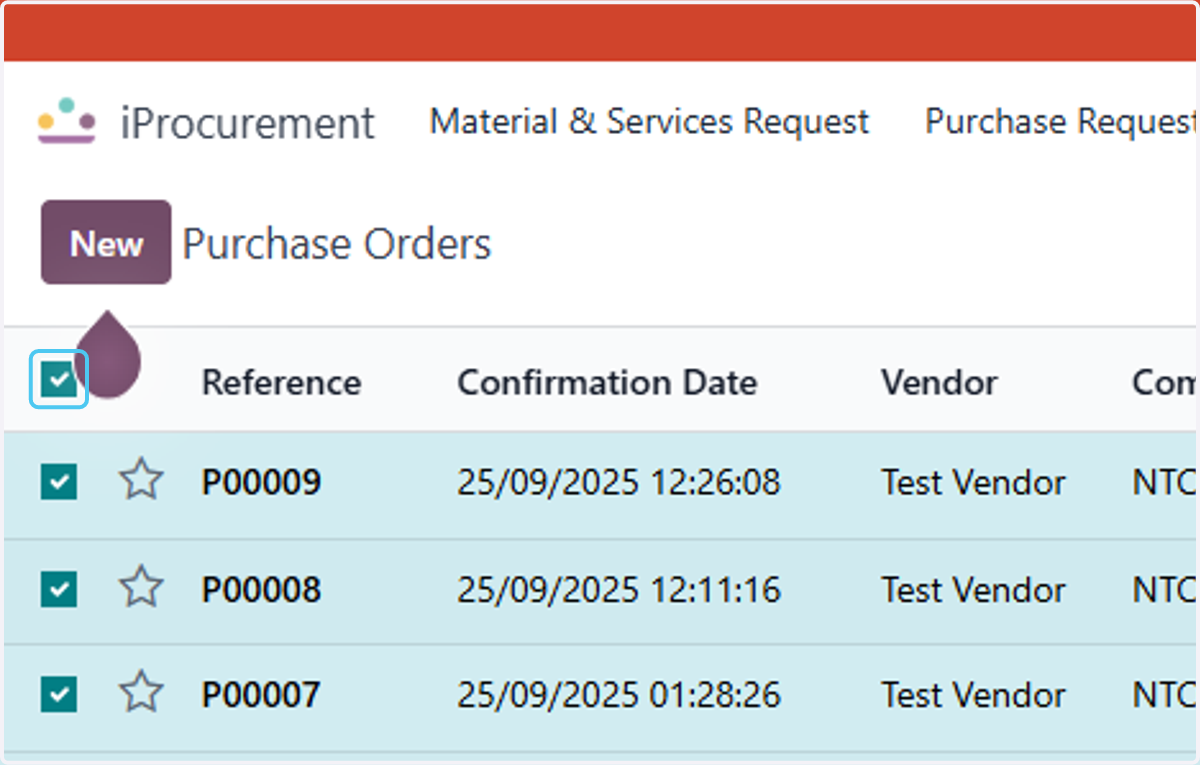Sort the list by the Reference column
The image size is (1200, 765).
[281, 382]
